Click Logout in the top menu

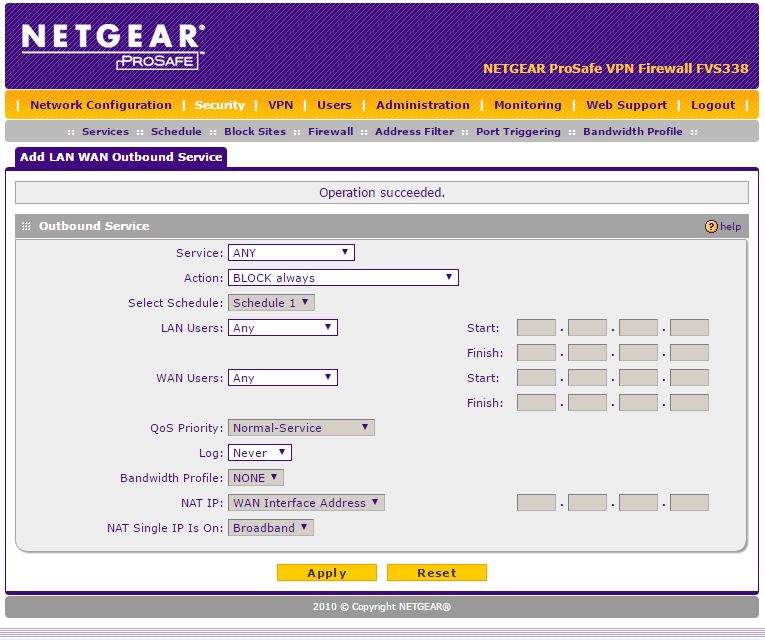pyautogui.click(x=712, y=105)
